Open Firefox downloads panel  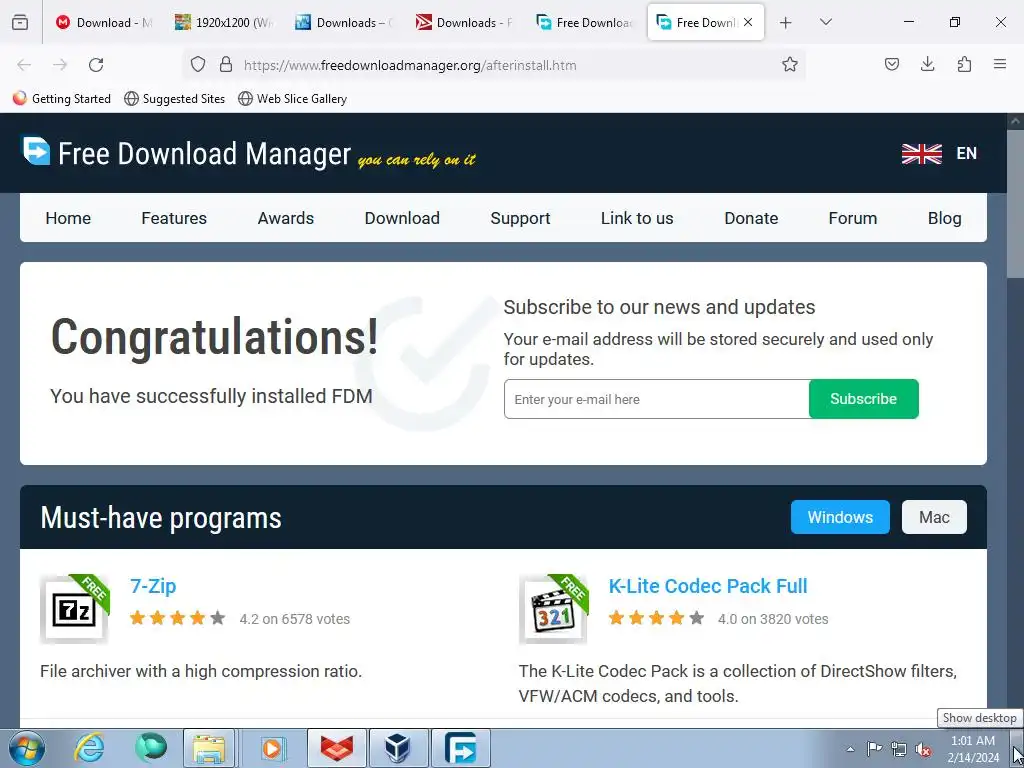coord(927,65)
